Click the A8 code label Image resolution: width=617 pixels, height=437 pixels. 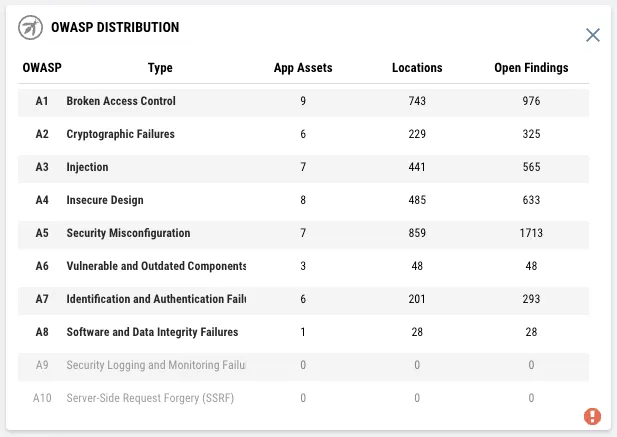(42, 332)
